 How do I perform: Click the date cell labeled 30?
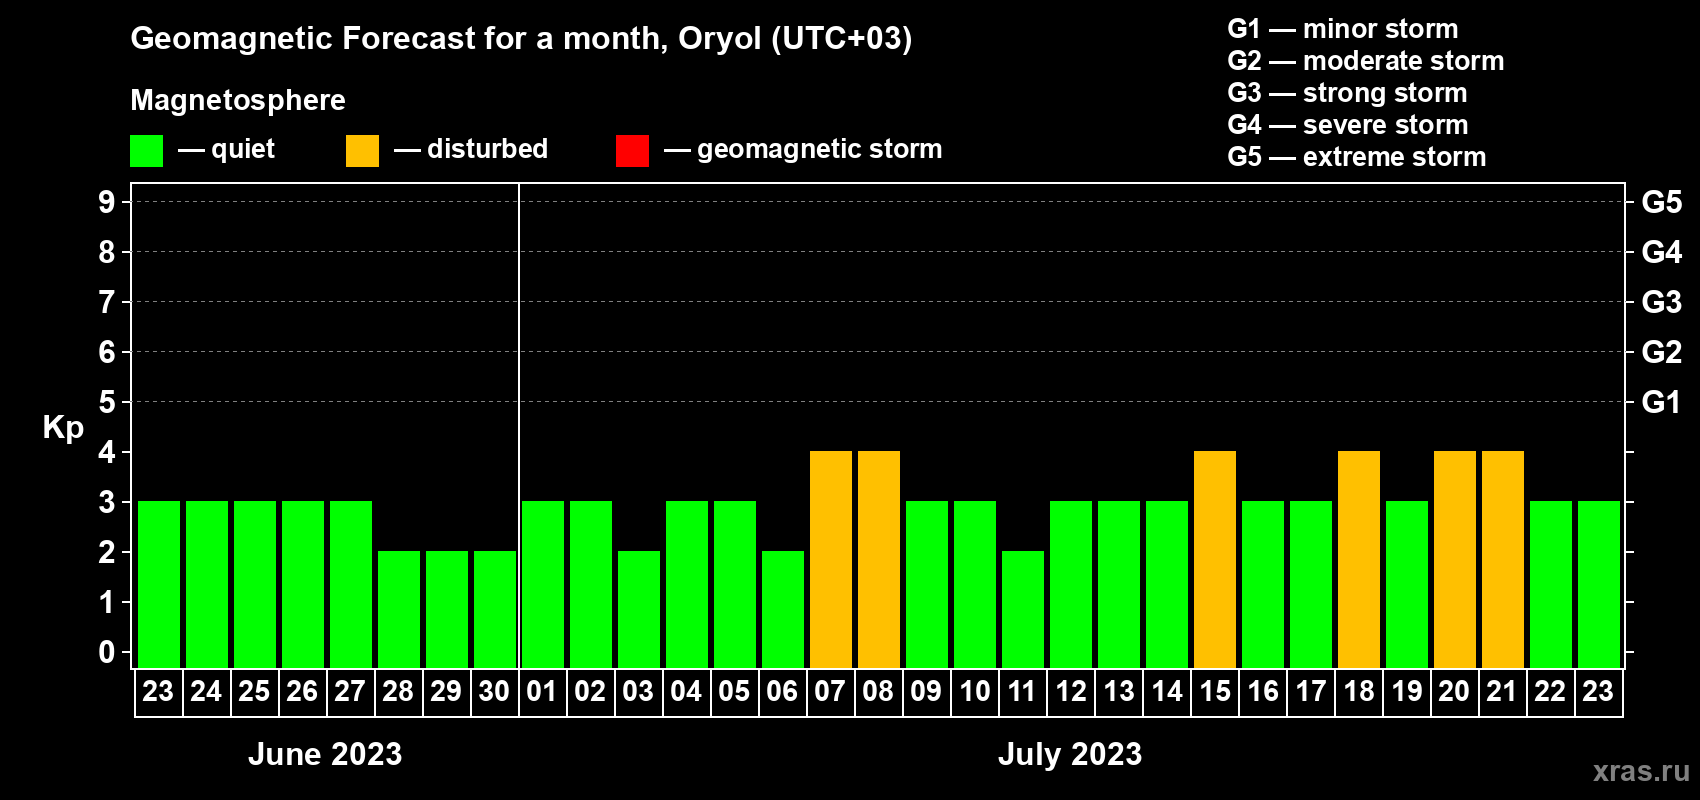pyautogui.click(x=495, y=692)
